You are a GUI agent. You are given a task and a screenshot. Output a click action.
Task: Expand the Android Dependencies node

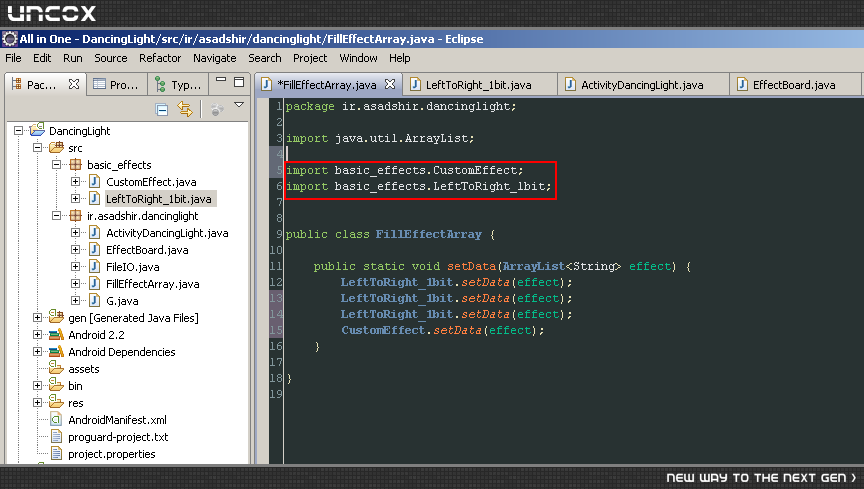click(x=37, y=352)
